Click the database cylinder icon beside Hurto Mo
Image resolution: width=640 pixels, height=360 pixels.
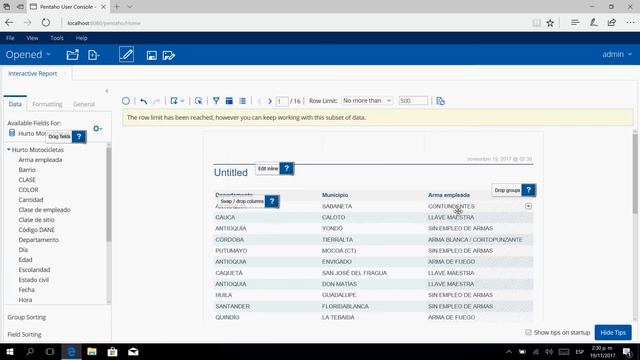(x=12, y=133)
